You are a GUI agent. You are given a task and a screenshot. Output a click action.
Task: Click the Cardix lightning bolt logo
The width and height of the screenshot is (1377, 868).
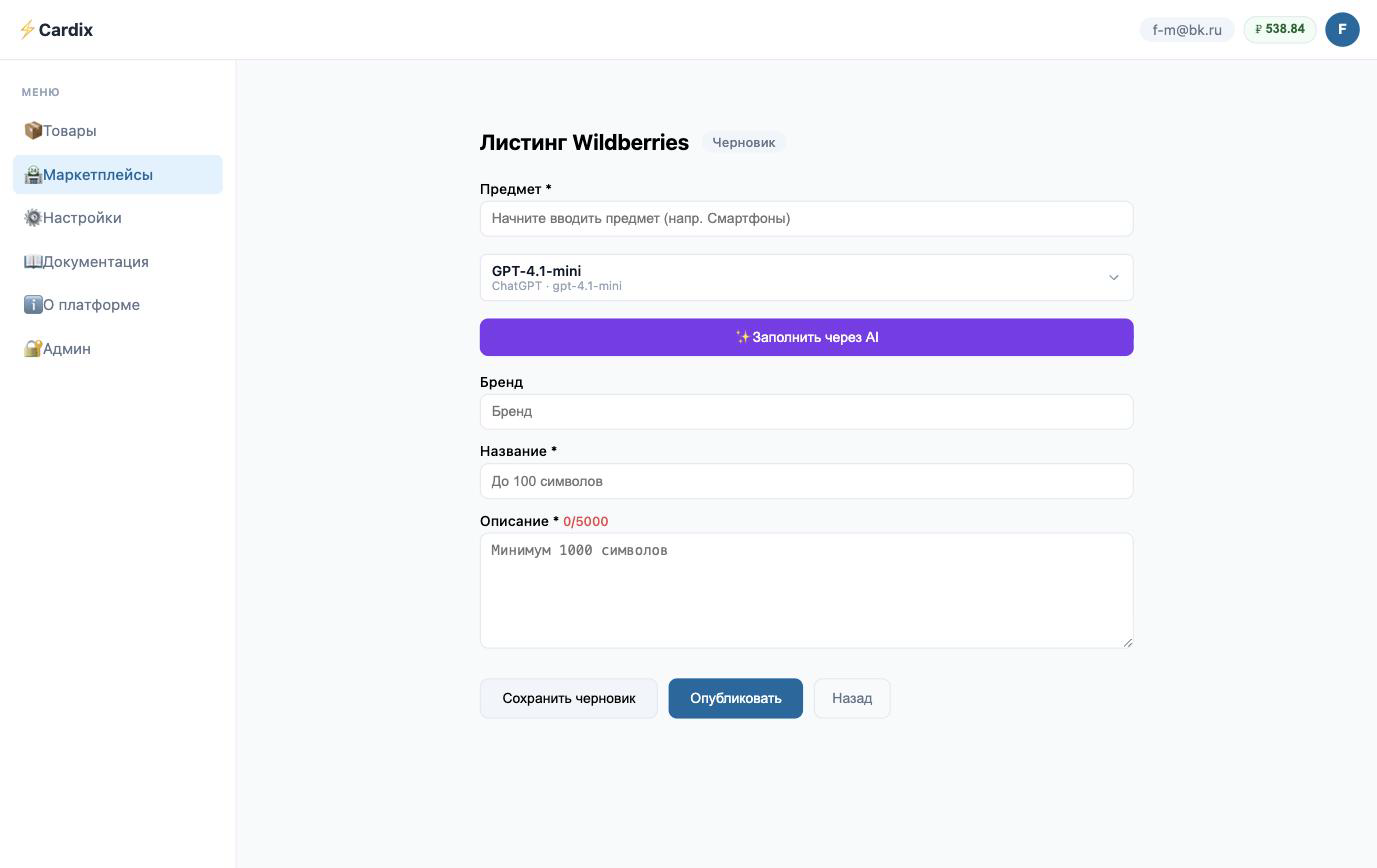click(27, 30)
